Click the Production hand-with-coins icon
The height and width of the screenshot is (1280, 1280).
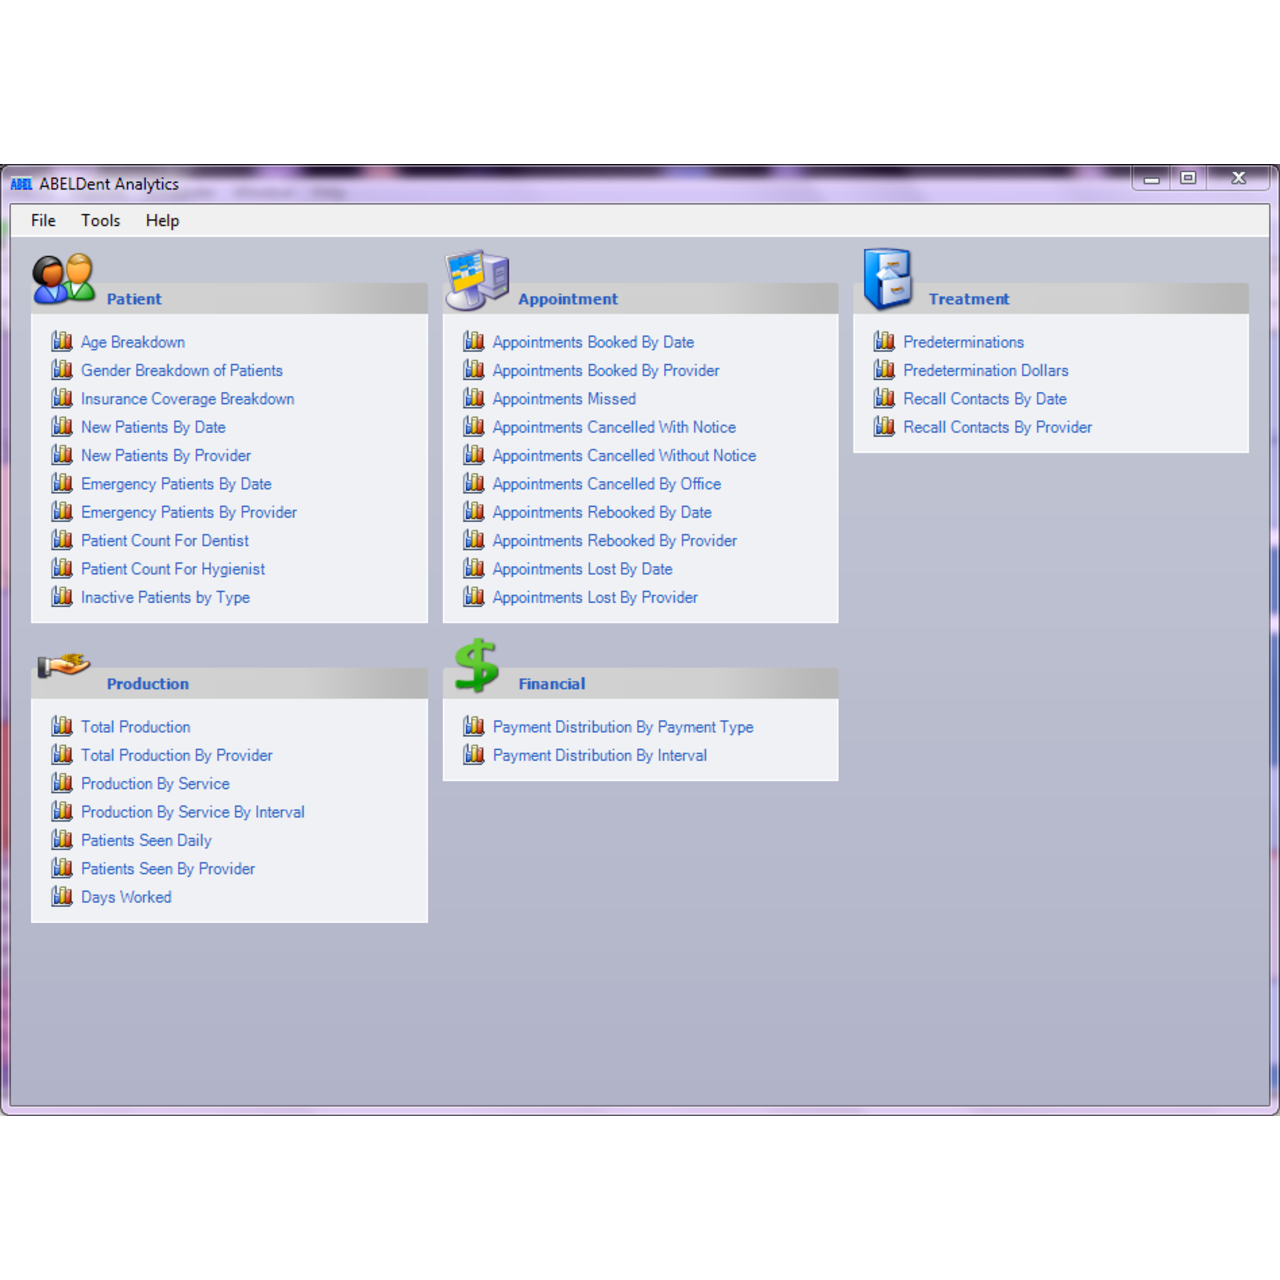pyautogui.click(x=63, y=665)
